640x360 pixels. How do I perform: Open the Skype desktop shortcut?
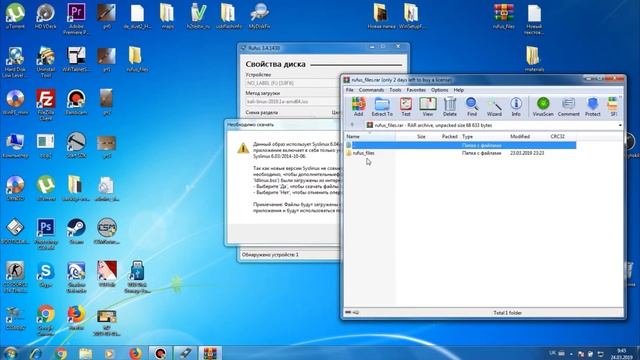click(x=46, y=274)
